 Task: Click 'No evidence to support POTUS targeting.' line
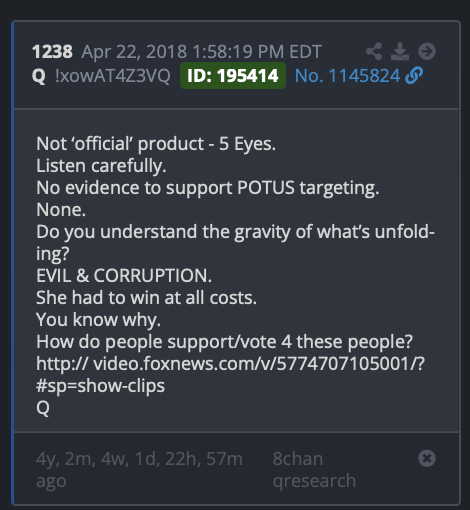coord(208,188)
